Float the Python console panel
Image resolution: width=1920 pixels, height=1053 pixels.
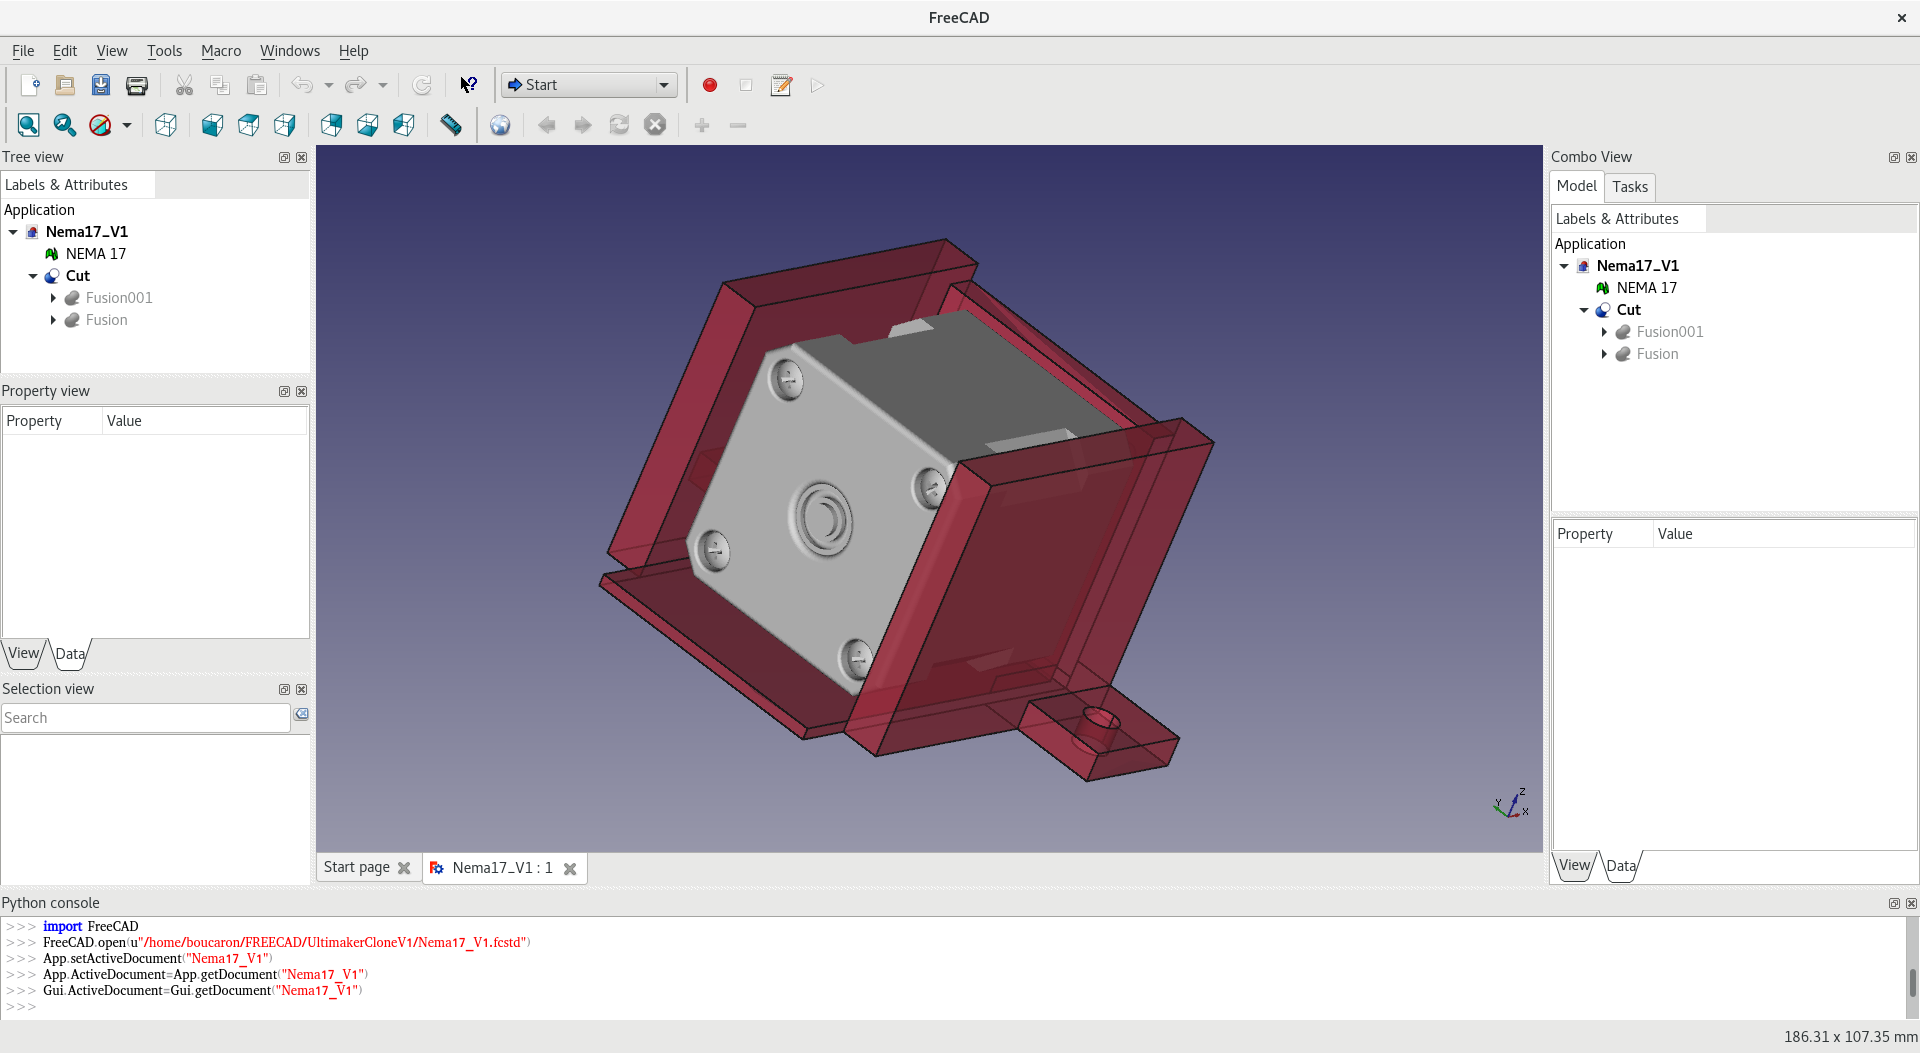[1894, 904]
